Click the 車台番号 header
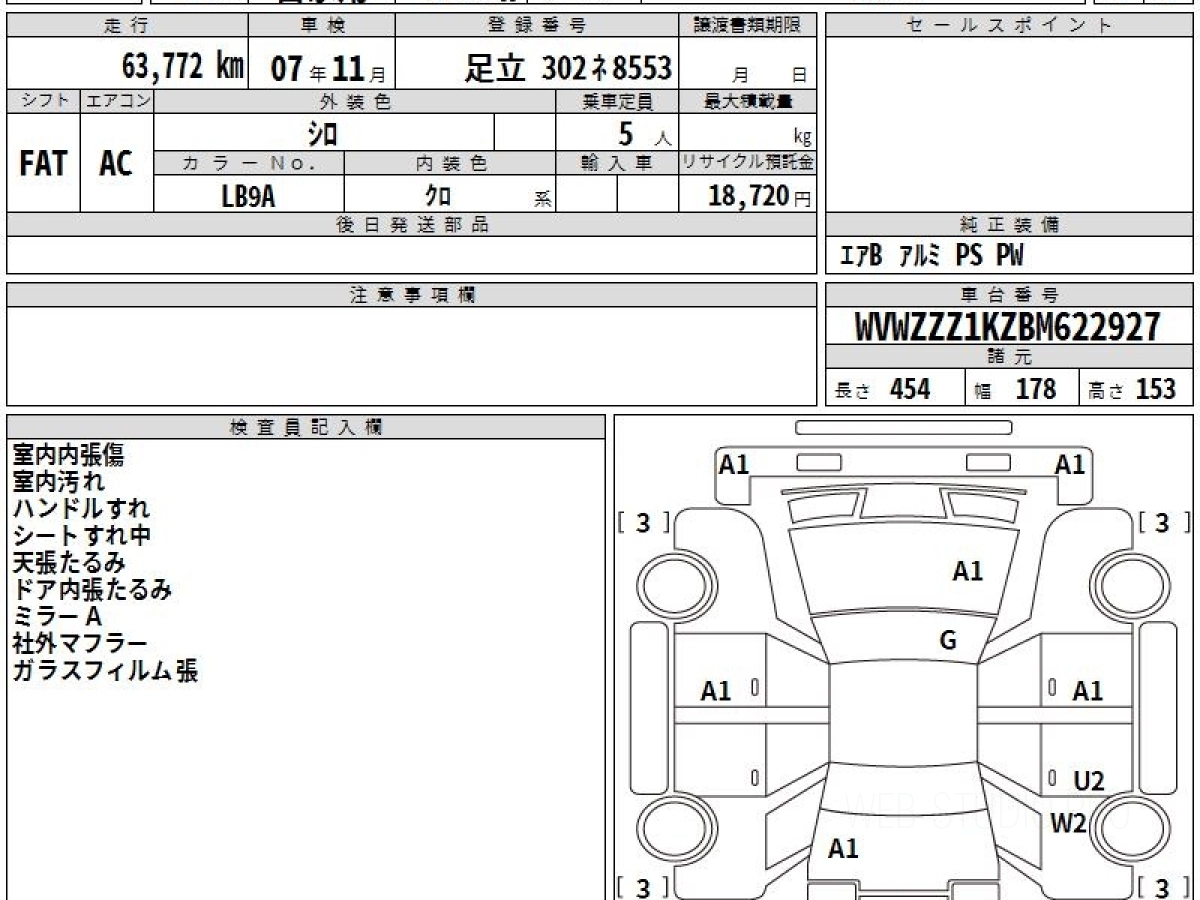The image size is (1200, 900). [1010, 295]
